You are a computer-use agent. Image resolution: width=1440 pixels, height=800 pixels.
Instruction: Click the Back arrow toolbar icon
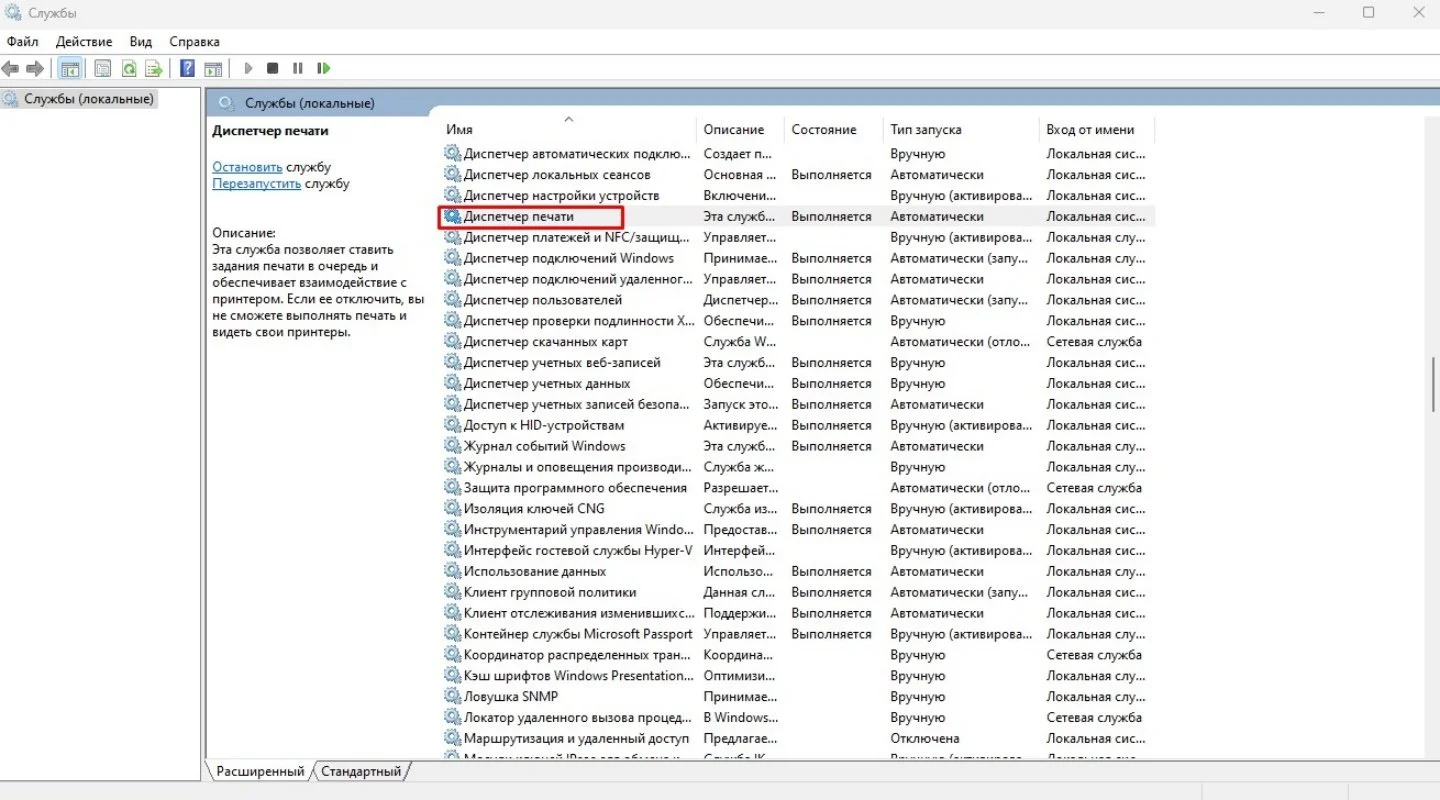(x=11, y=68)
